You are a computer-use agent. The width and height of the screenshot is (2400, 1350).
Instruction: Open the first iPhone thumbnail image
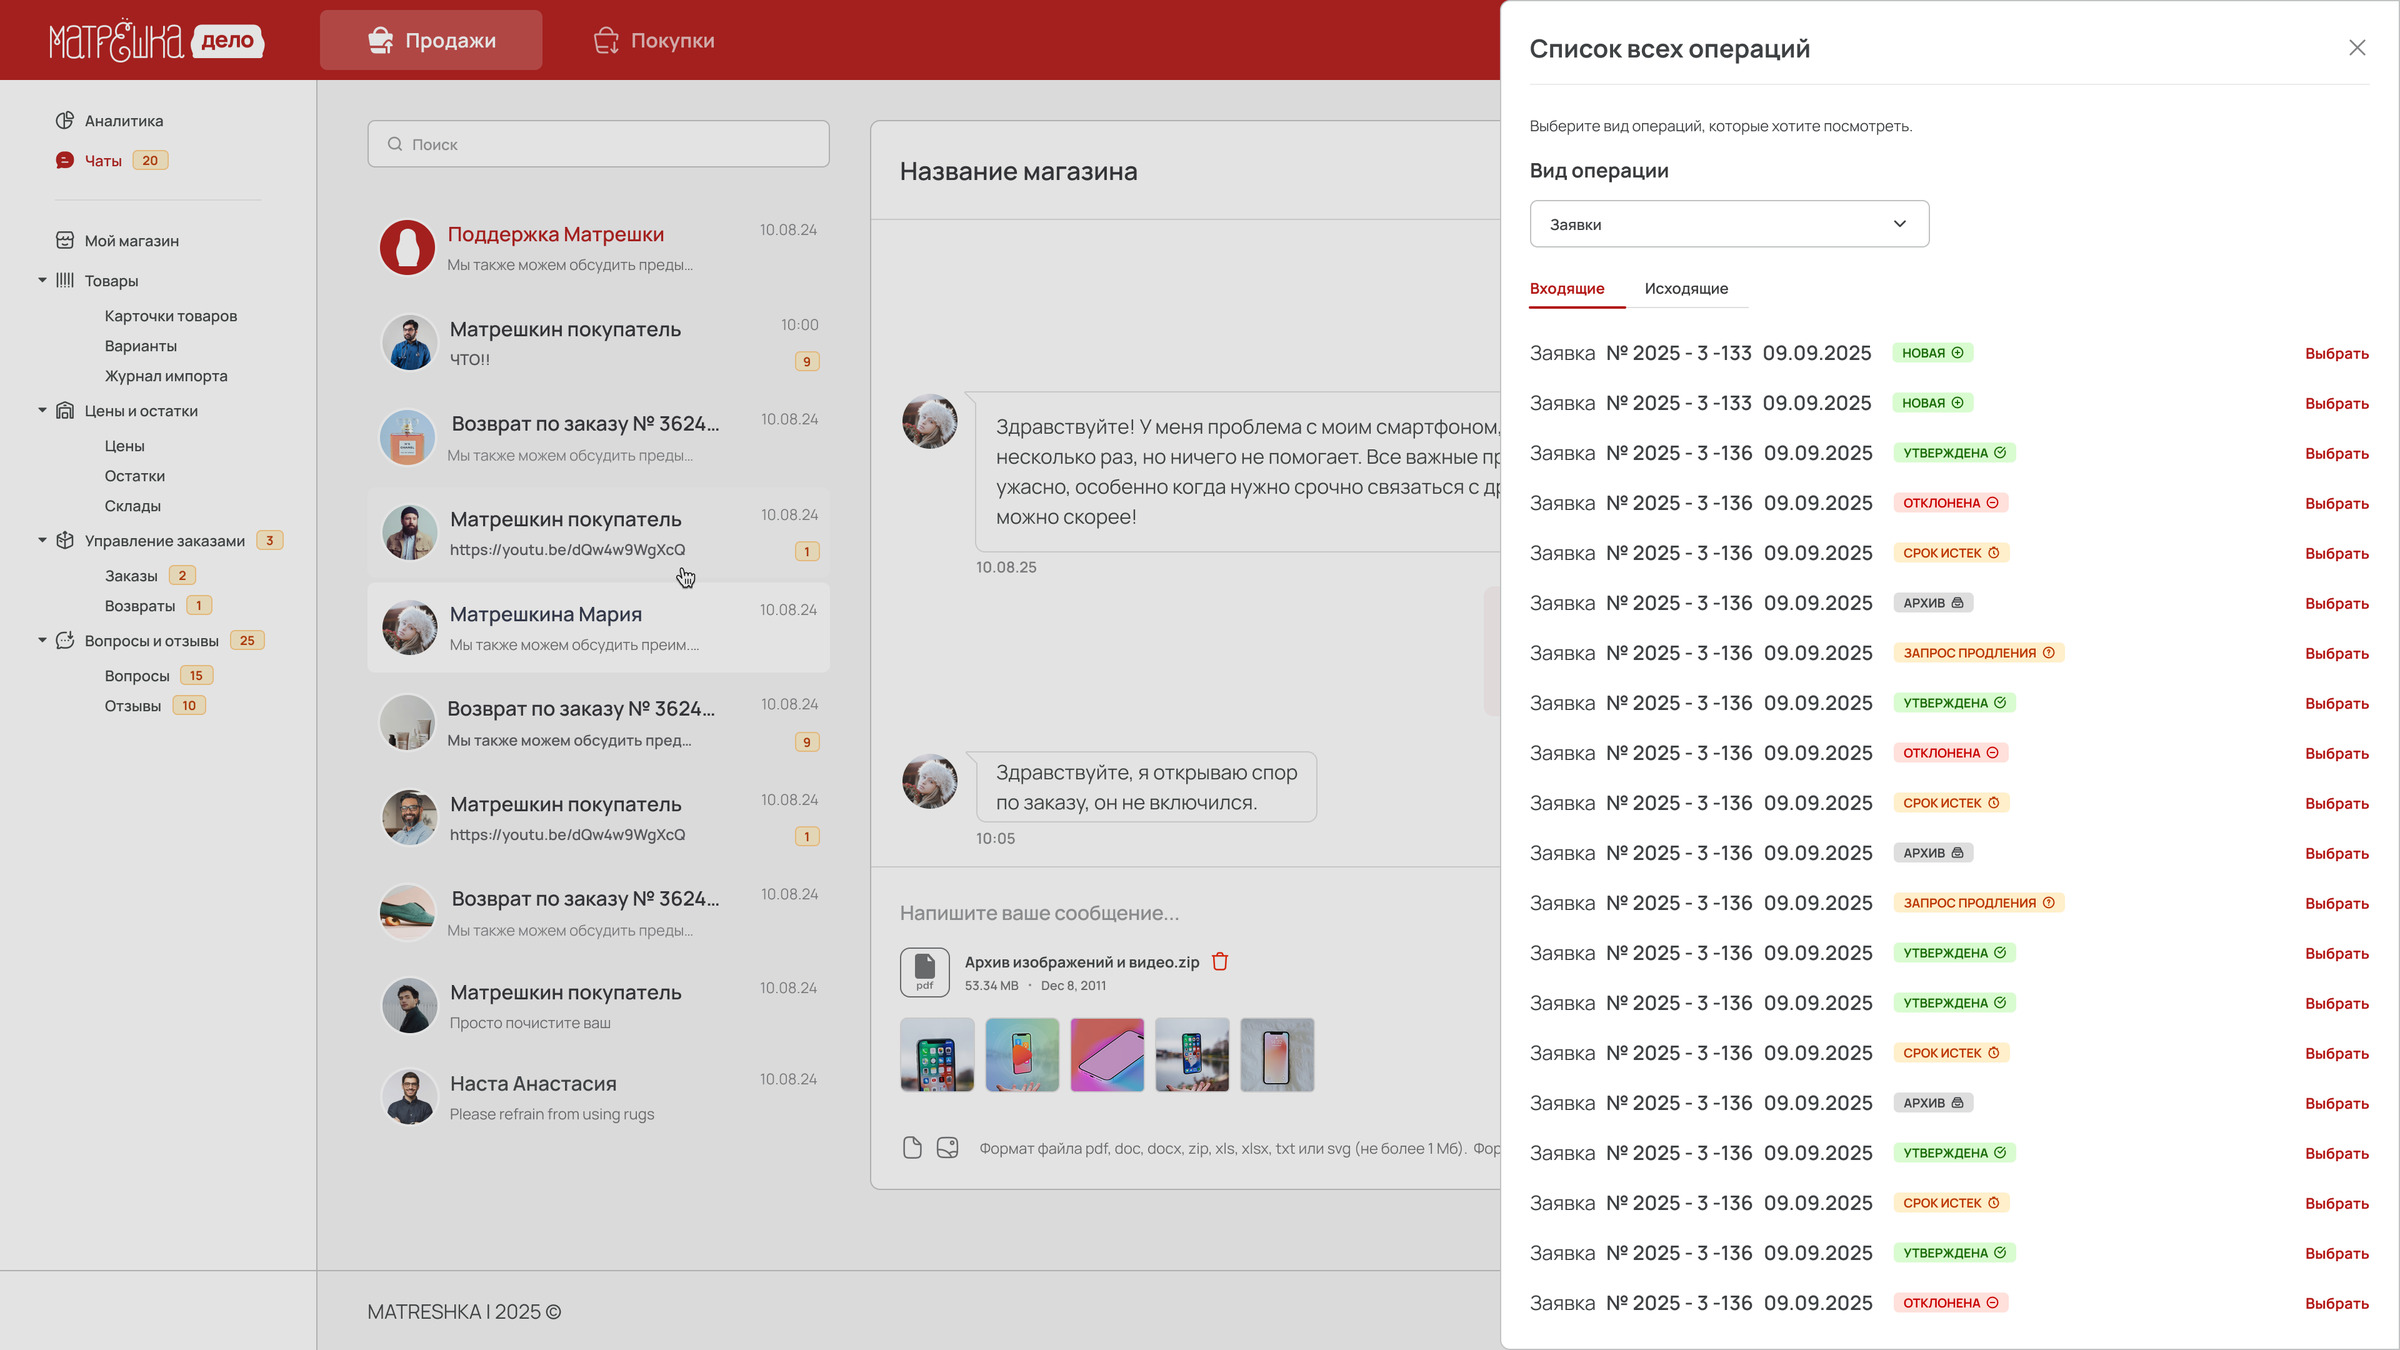(937, 1055)
